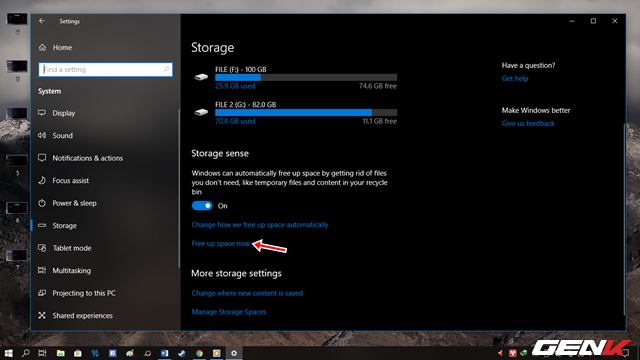Open the orange media player taskbar icon

tap(216, 353)
